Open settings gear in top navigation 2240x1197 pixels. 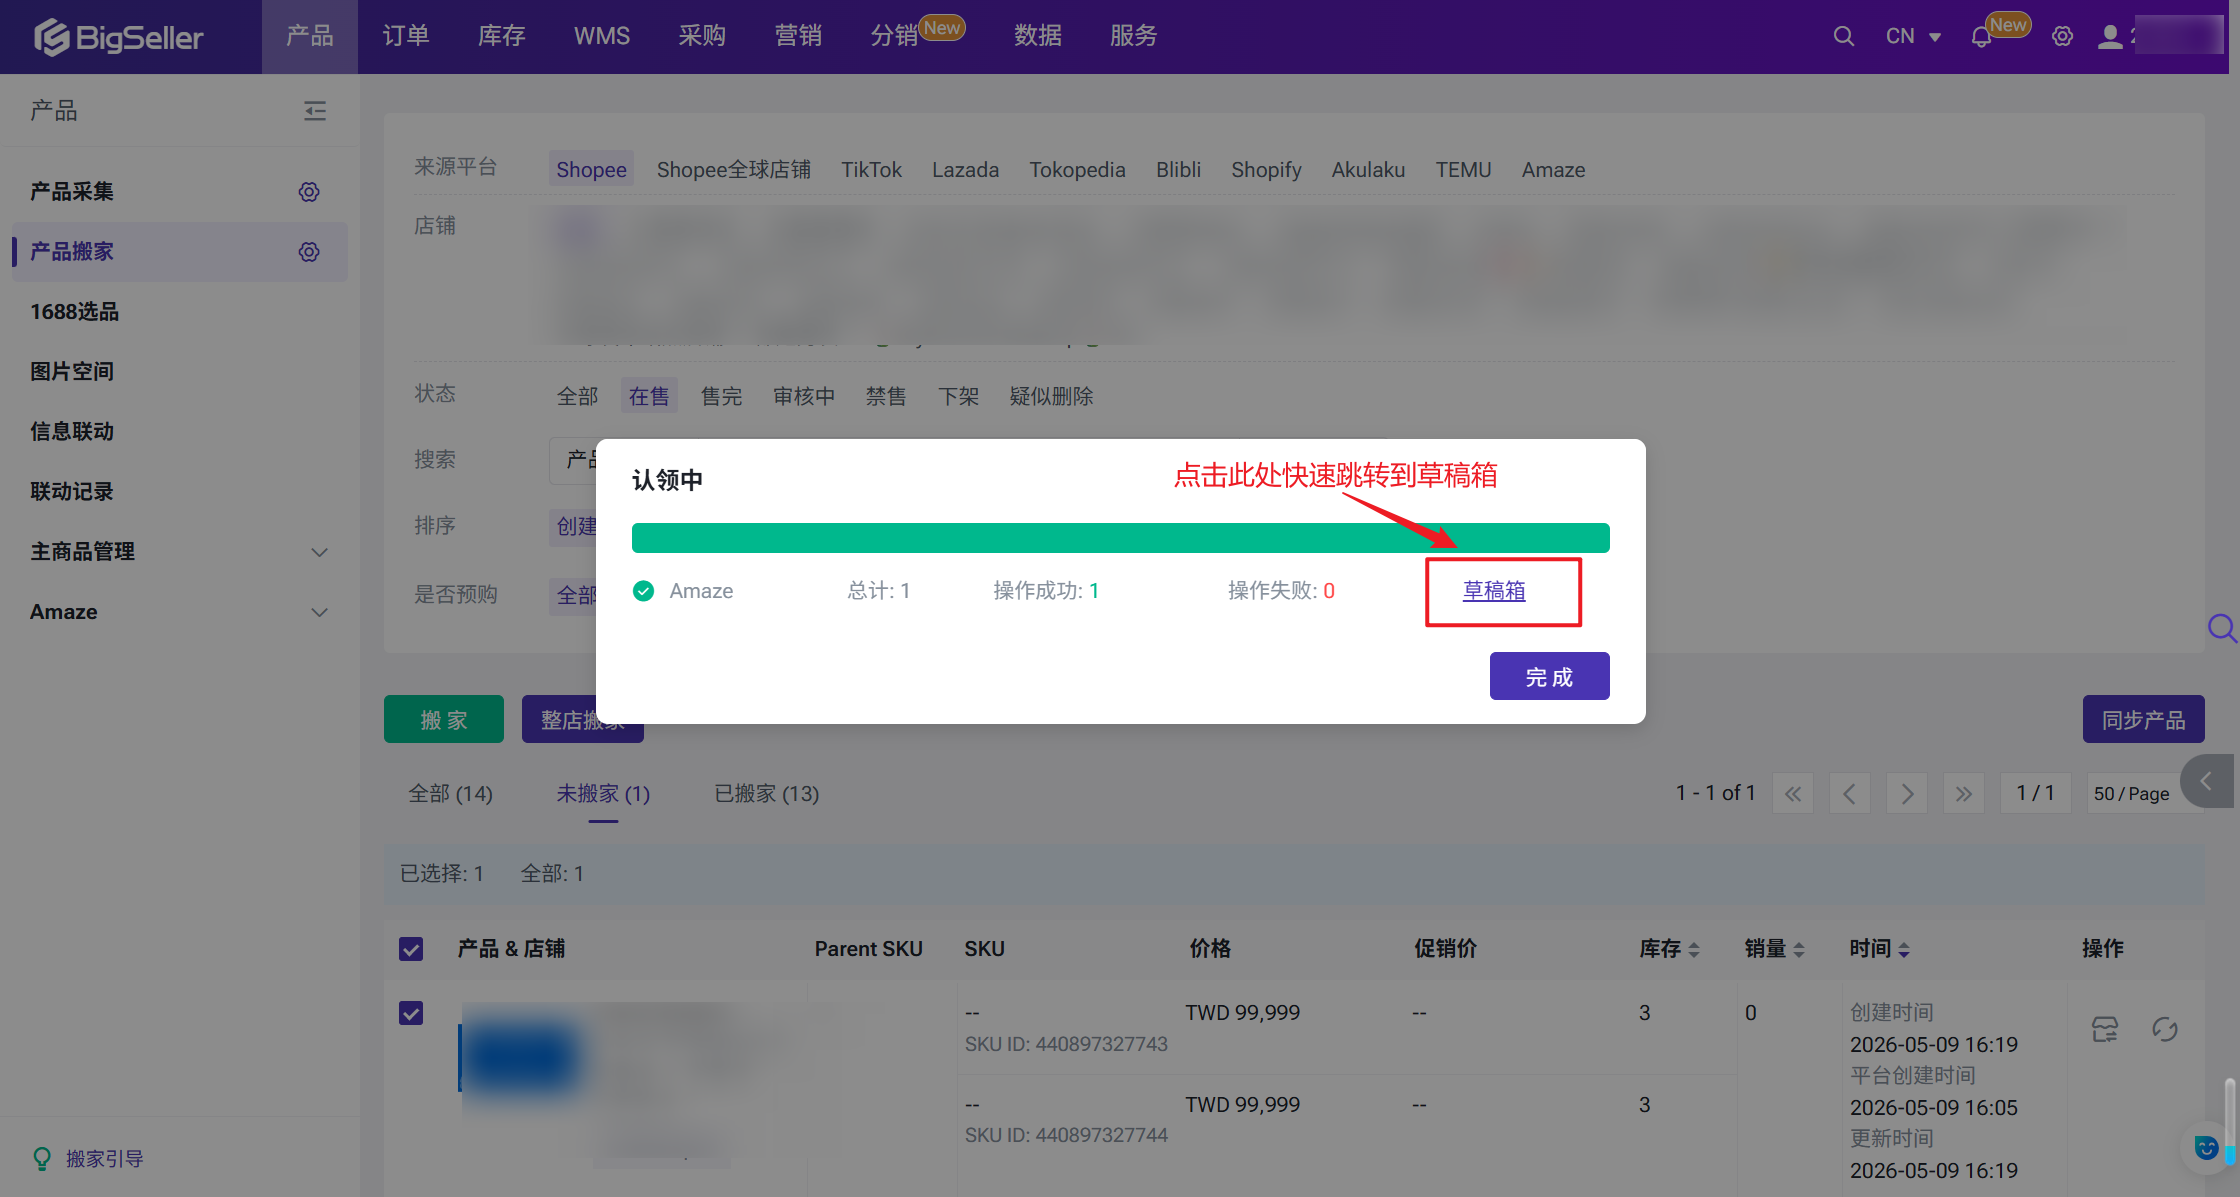[2062, 37]
